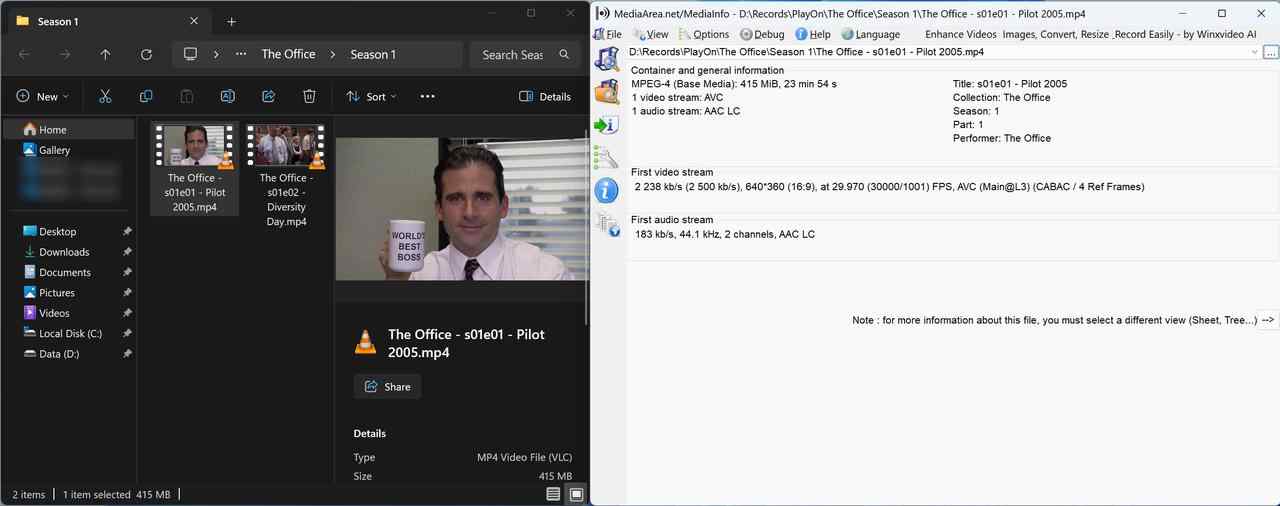
Task: Switch to details list view in status bar
Action: [553, 494]
